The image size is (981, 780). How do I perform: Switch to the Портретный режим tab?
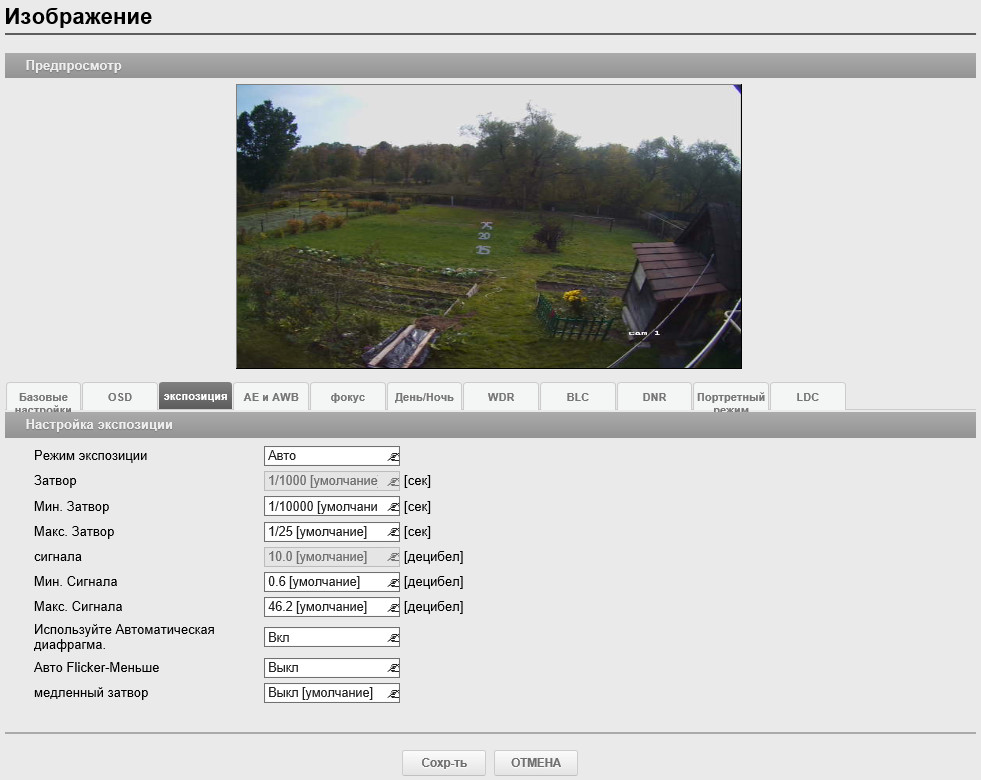click(x=731, y=397)
